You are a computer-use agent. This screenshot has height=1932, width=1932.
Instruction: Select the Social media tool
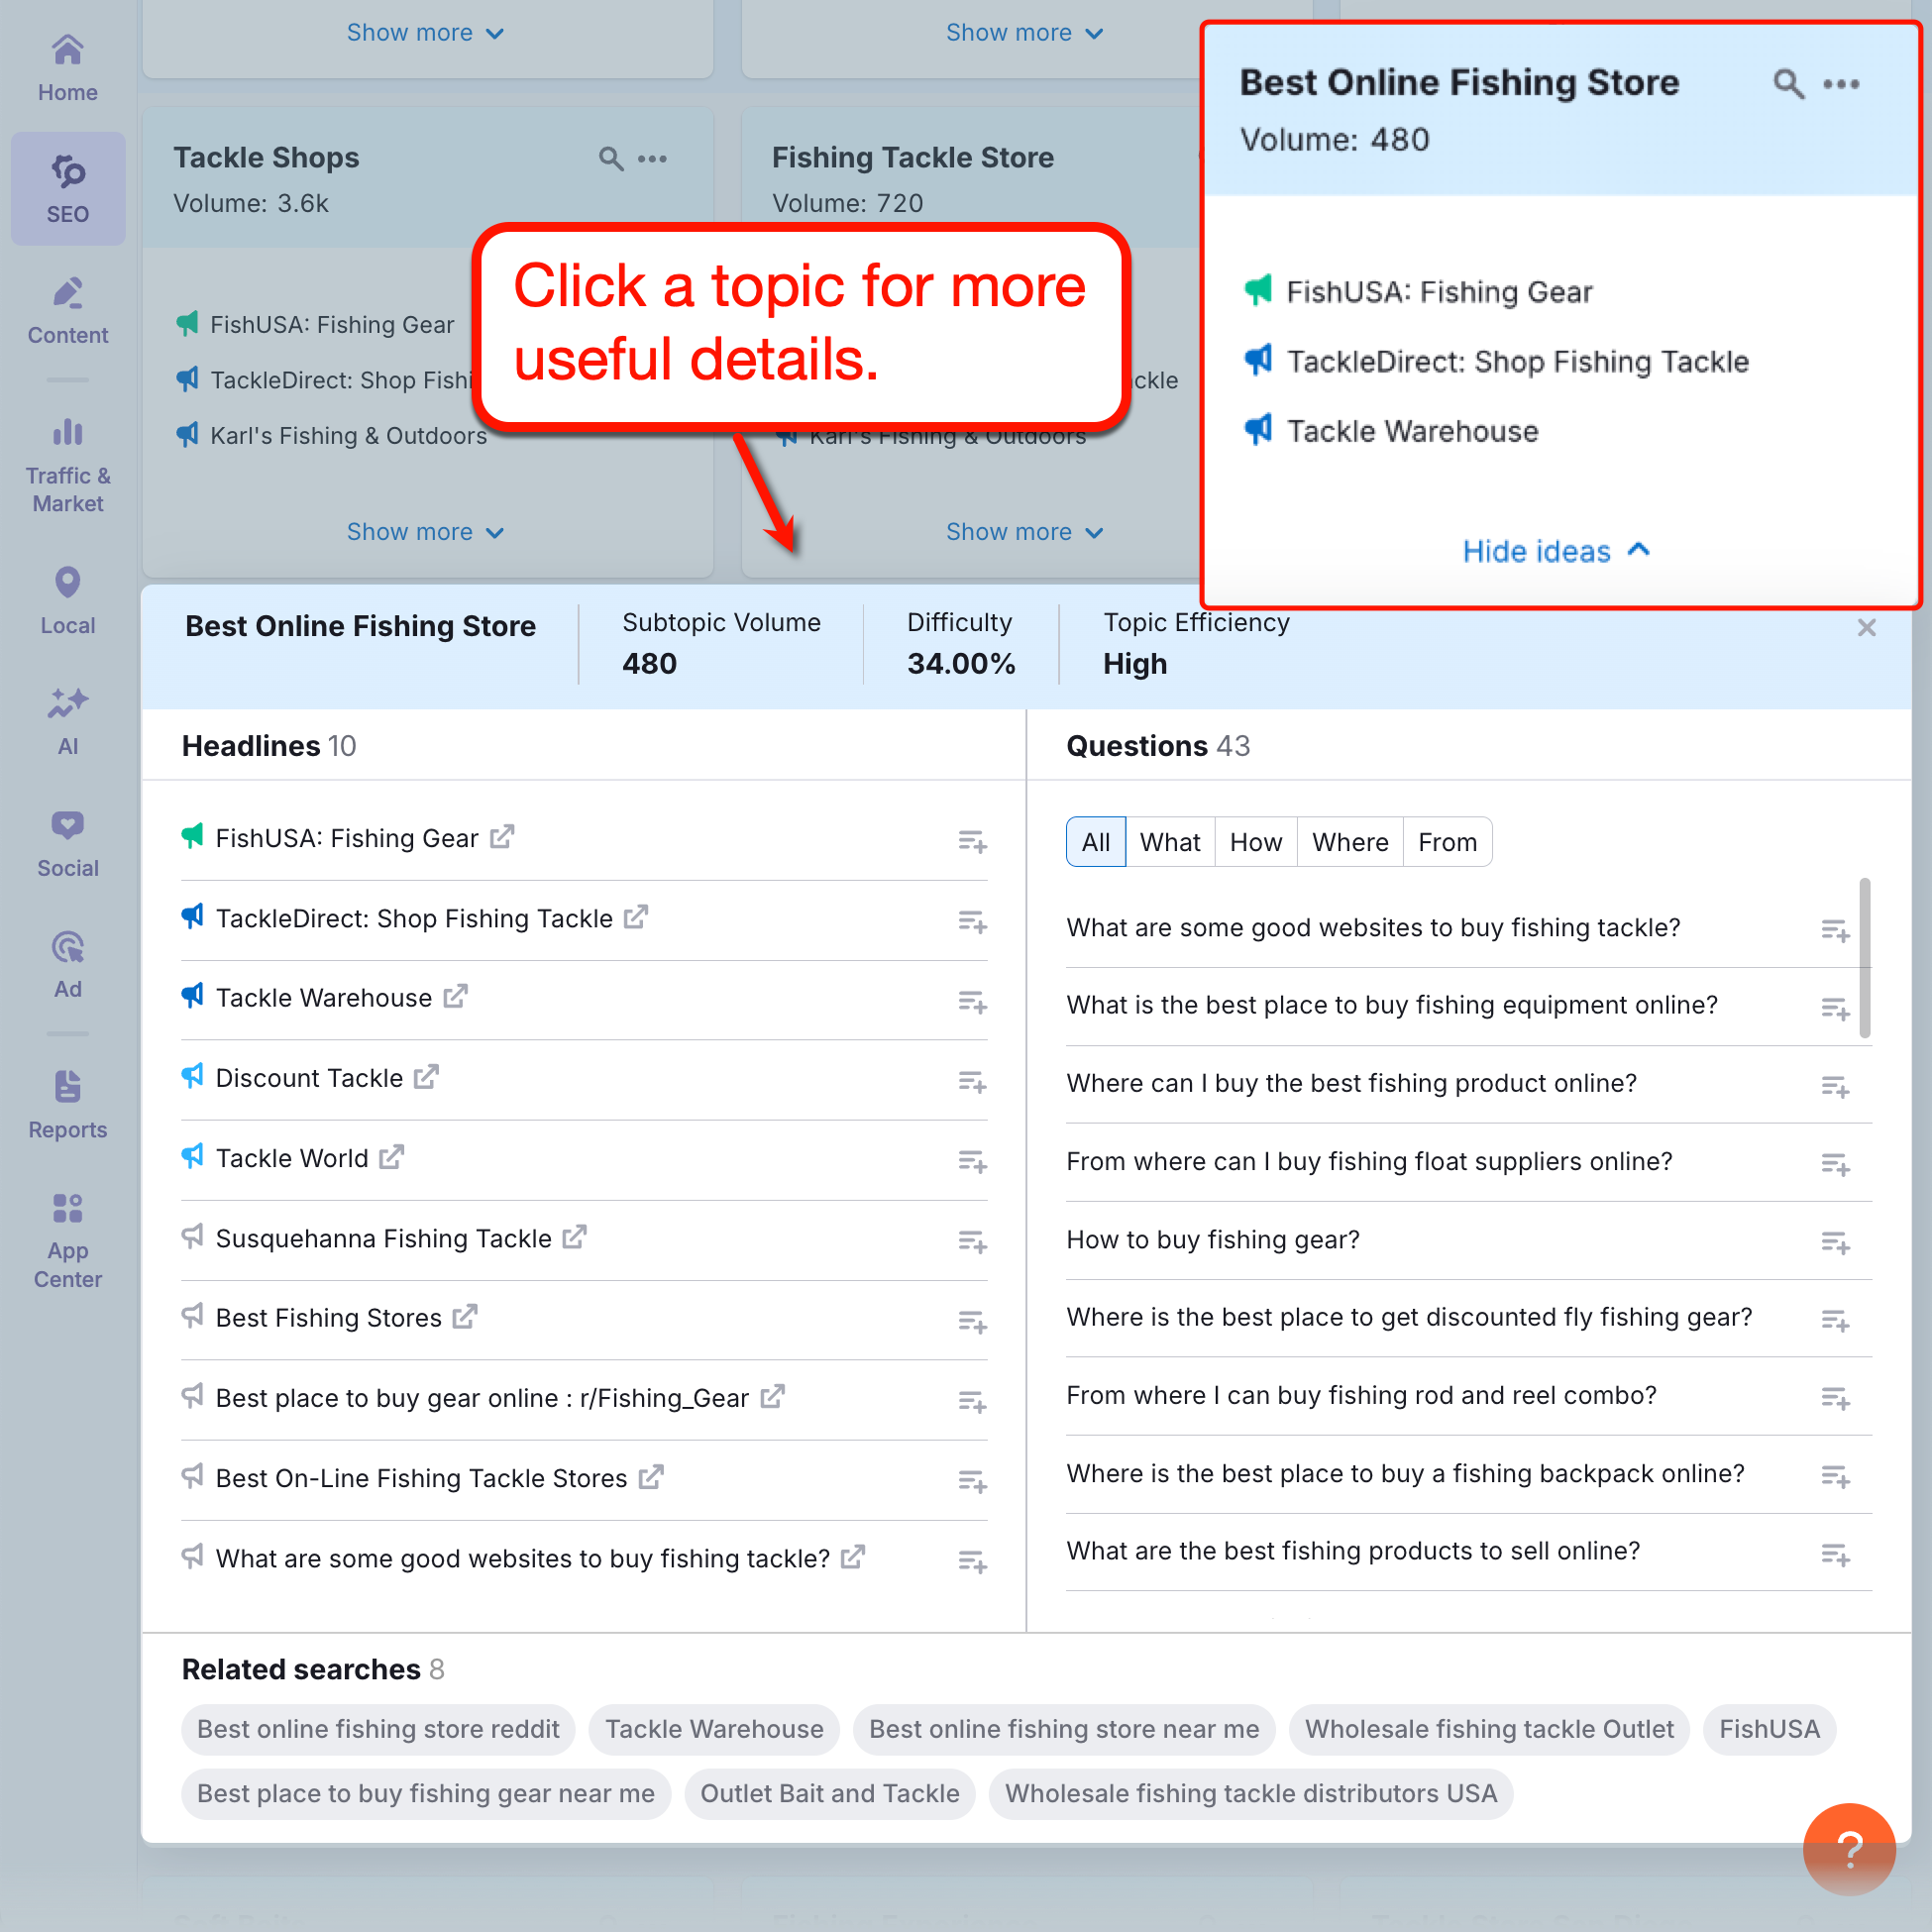point(67,840)
